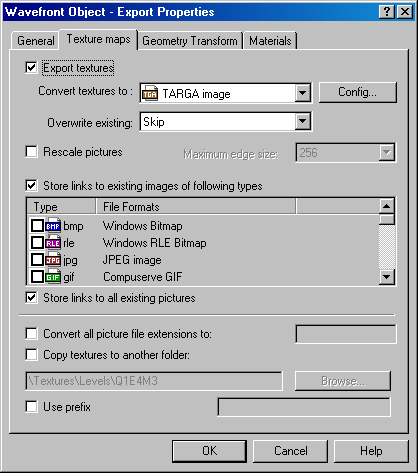Click the file type list scroll down arrow
The width and height of the screenshot is (418, 473).
pos(387,277)
